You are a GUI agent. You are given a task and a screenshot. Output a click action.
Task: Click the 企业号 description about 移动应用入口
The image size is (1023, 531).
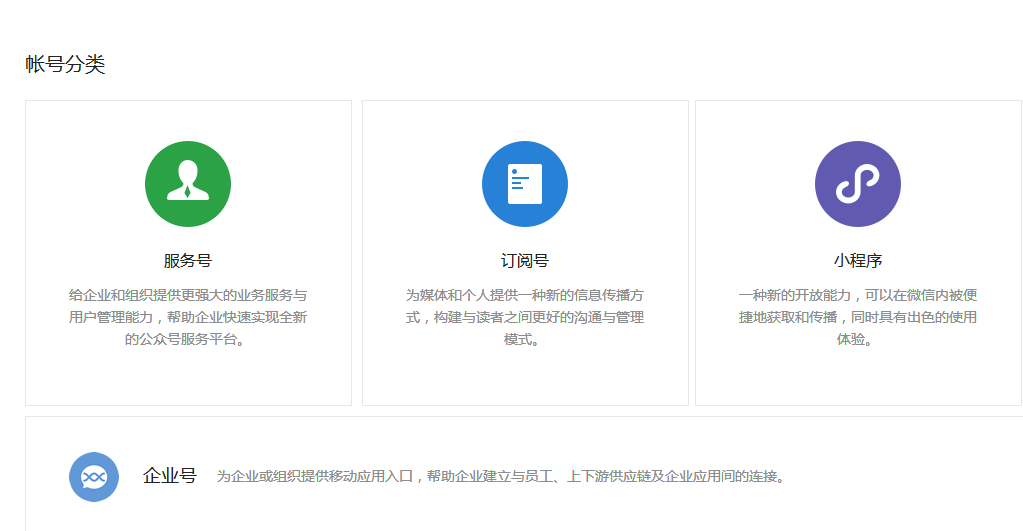pos(500,477)
